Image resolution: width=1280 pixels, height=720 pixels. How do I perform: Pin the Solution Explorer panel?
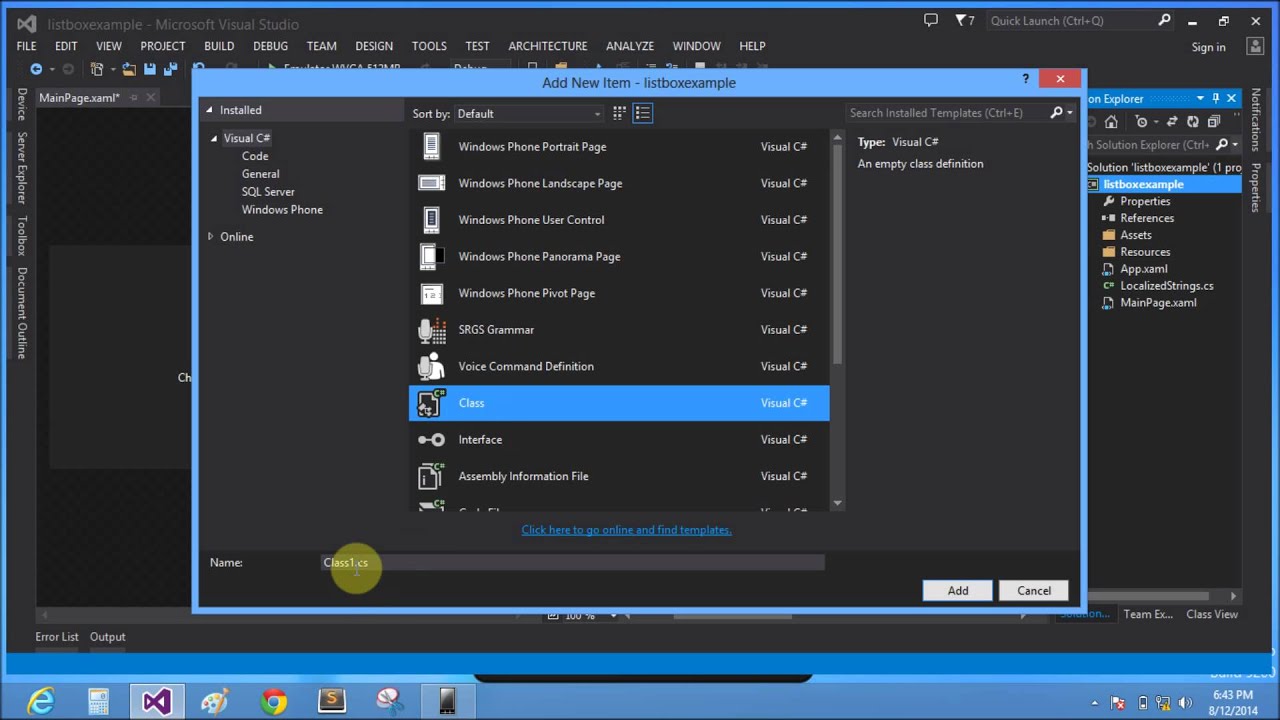click(x=1216, y=98)
